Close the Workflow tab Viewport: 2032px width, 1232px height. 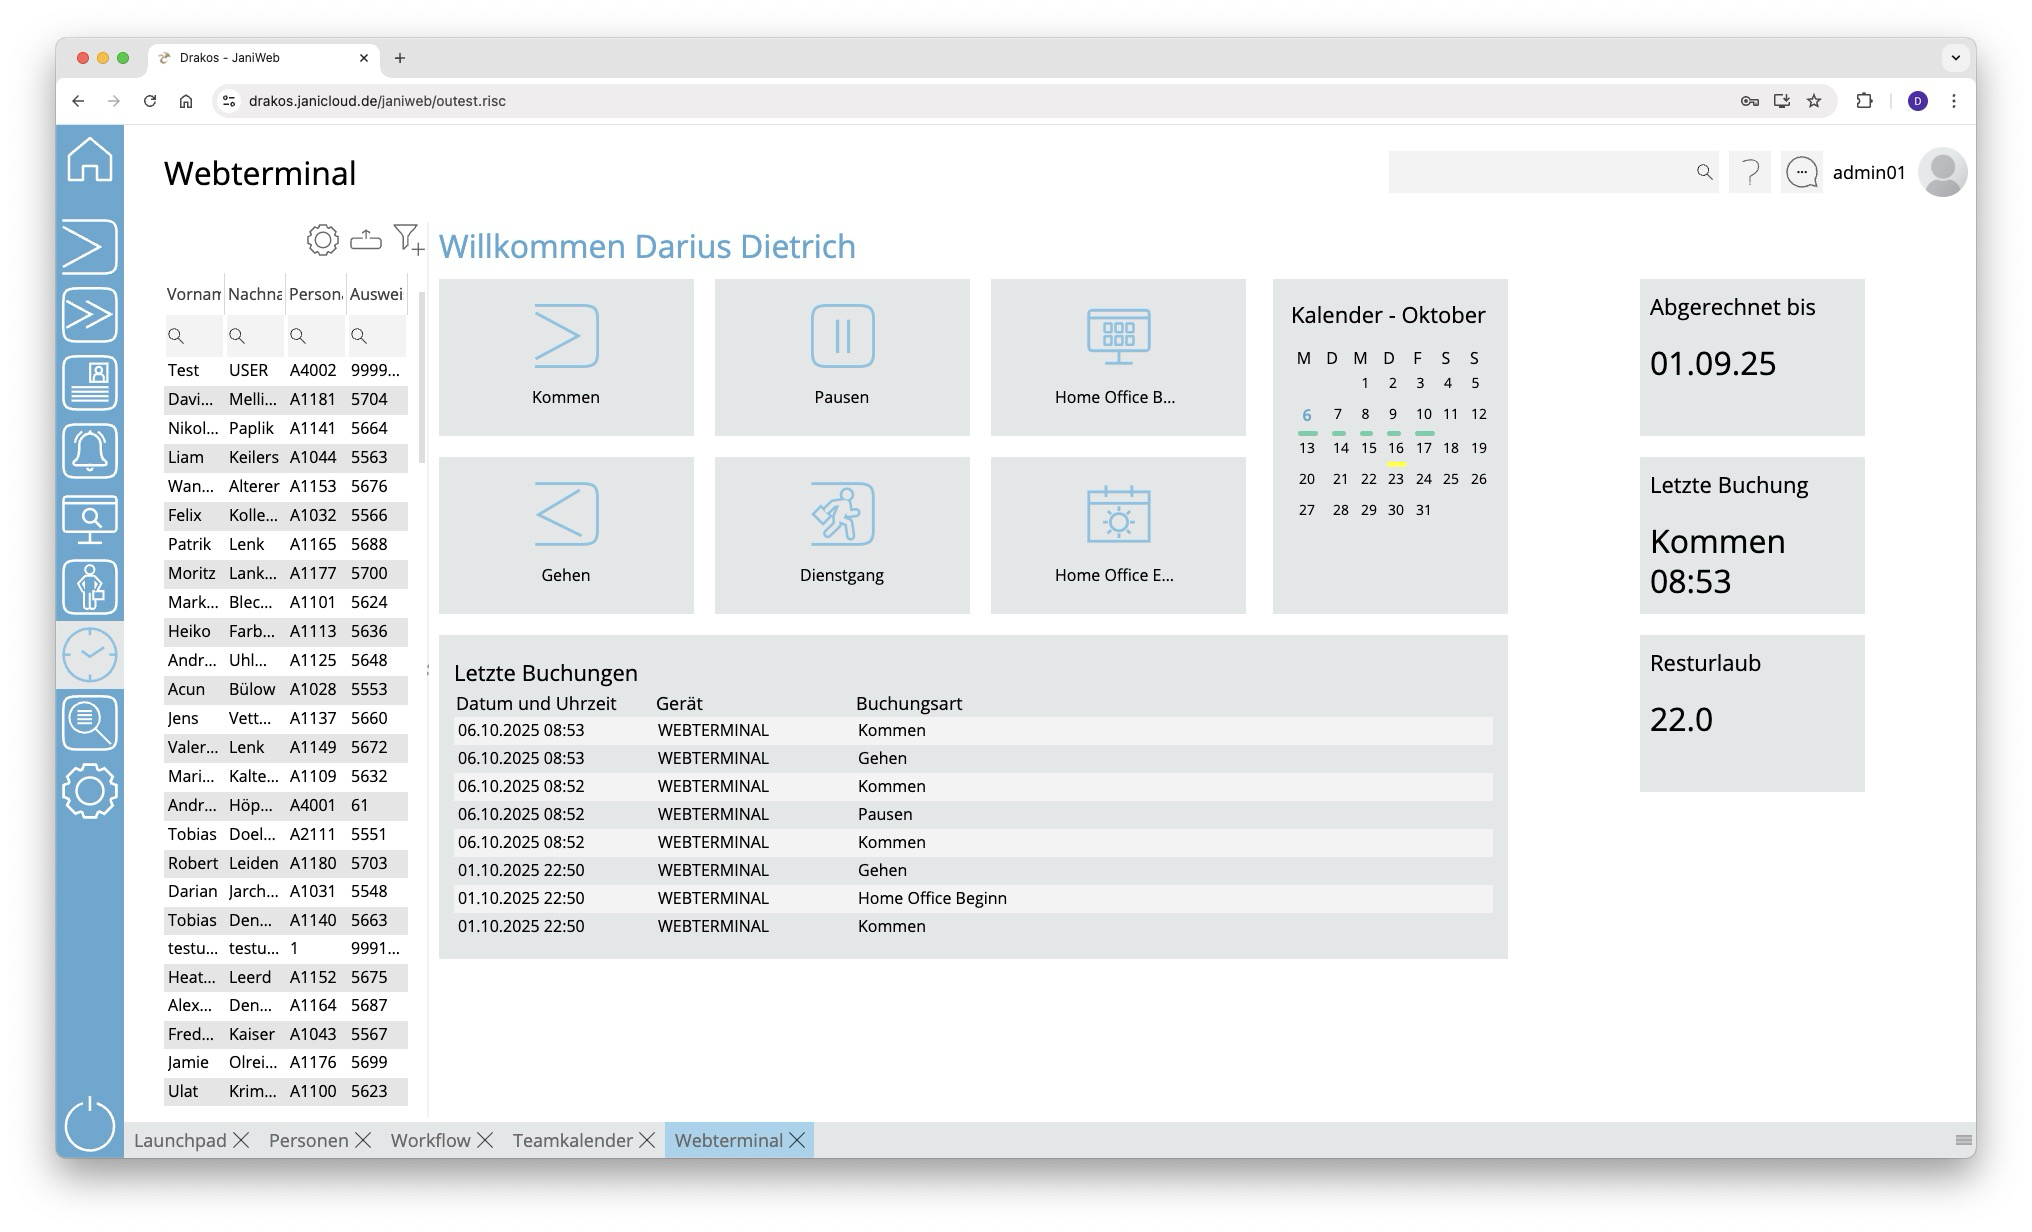pyautogui.click(x=485, y=1140)
